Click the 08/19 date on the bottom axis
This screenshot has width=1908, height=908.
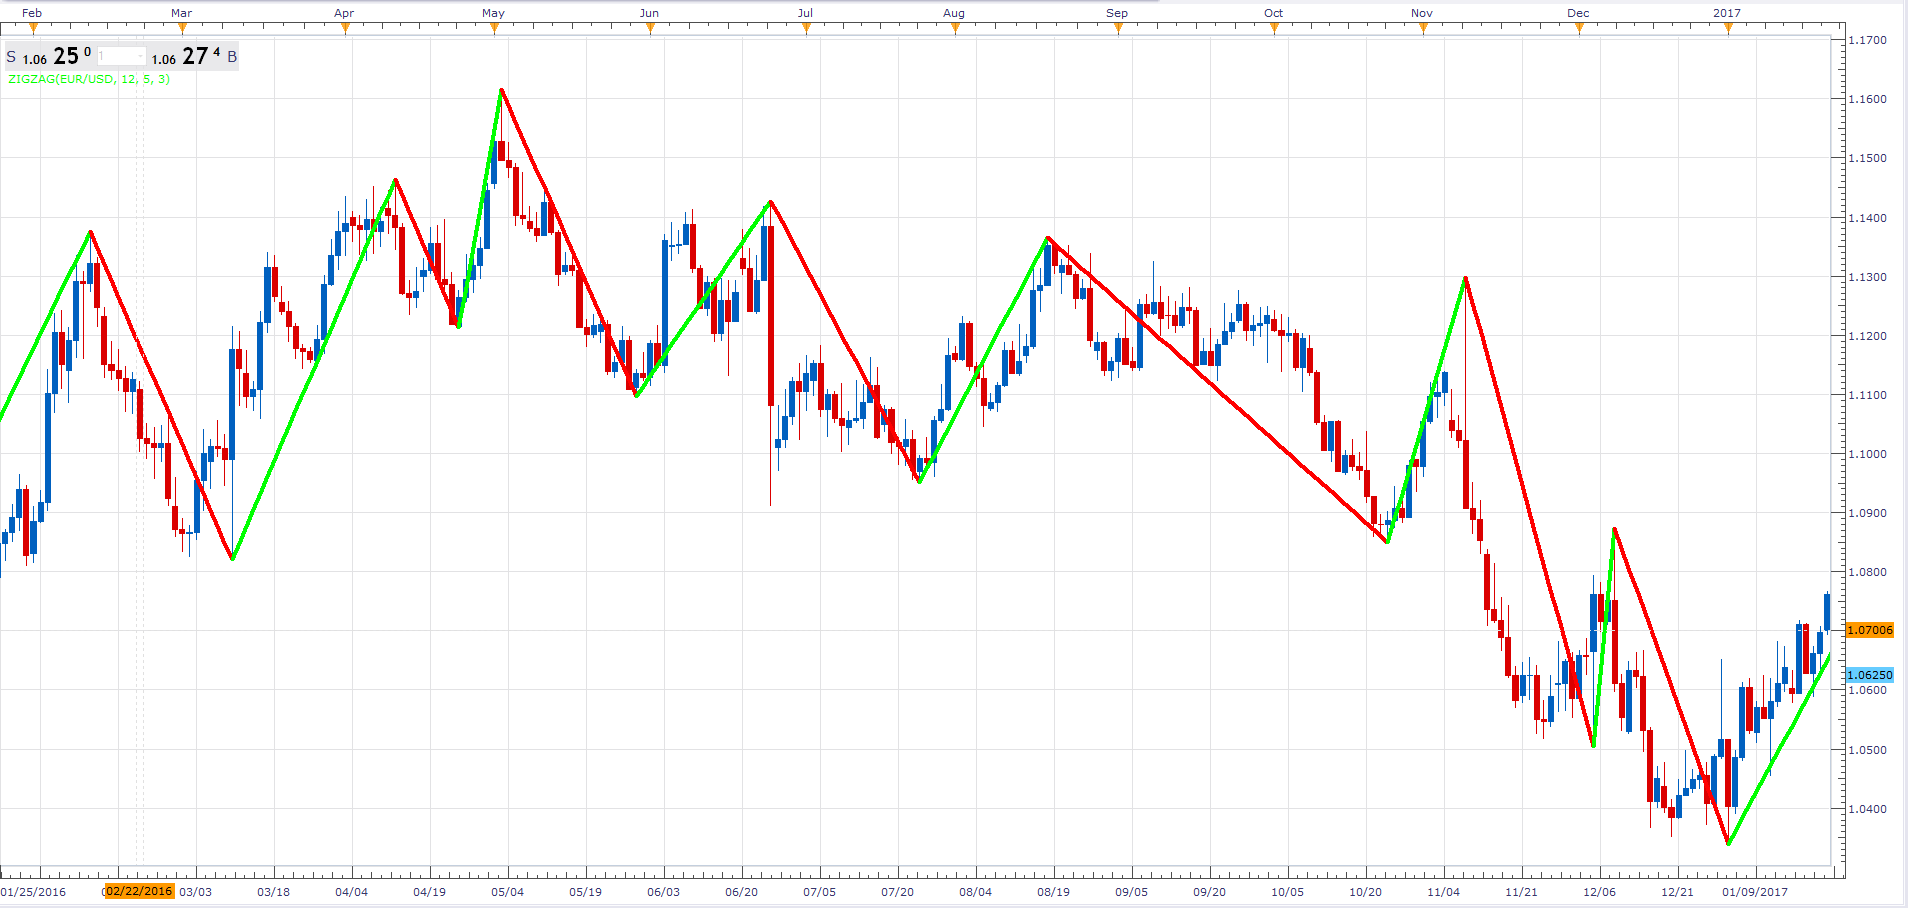click(x=1054, y=892)
